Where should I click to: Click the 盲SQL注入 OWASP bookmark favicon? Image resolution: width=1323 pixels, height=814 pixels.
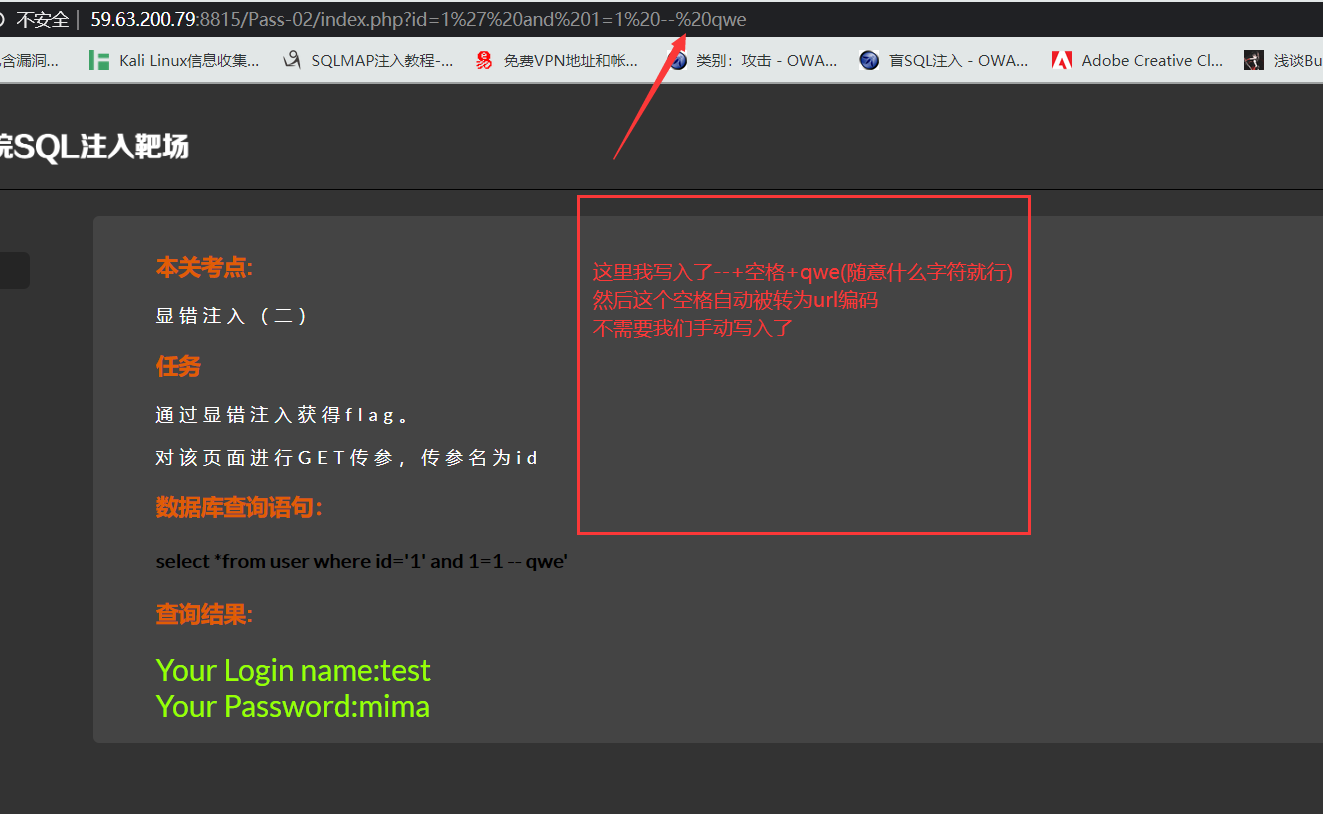869,60
